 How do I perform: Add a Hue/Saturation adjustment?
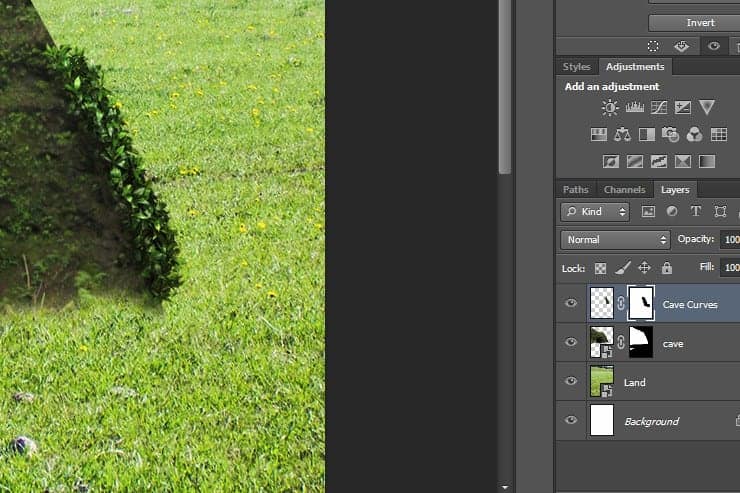coord(599,135)
